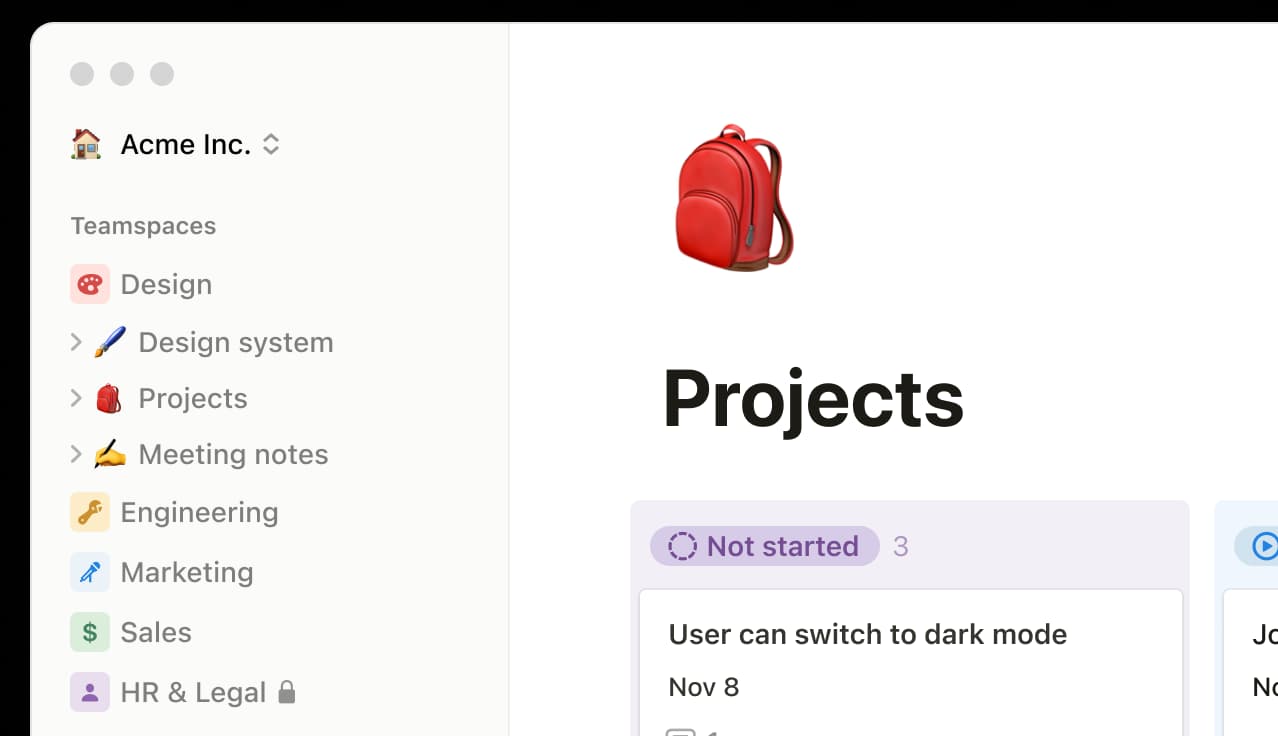Open the Meeting notes page
This screenshot has height=736, width=1278.
[233, 454]
